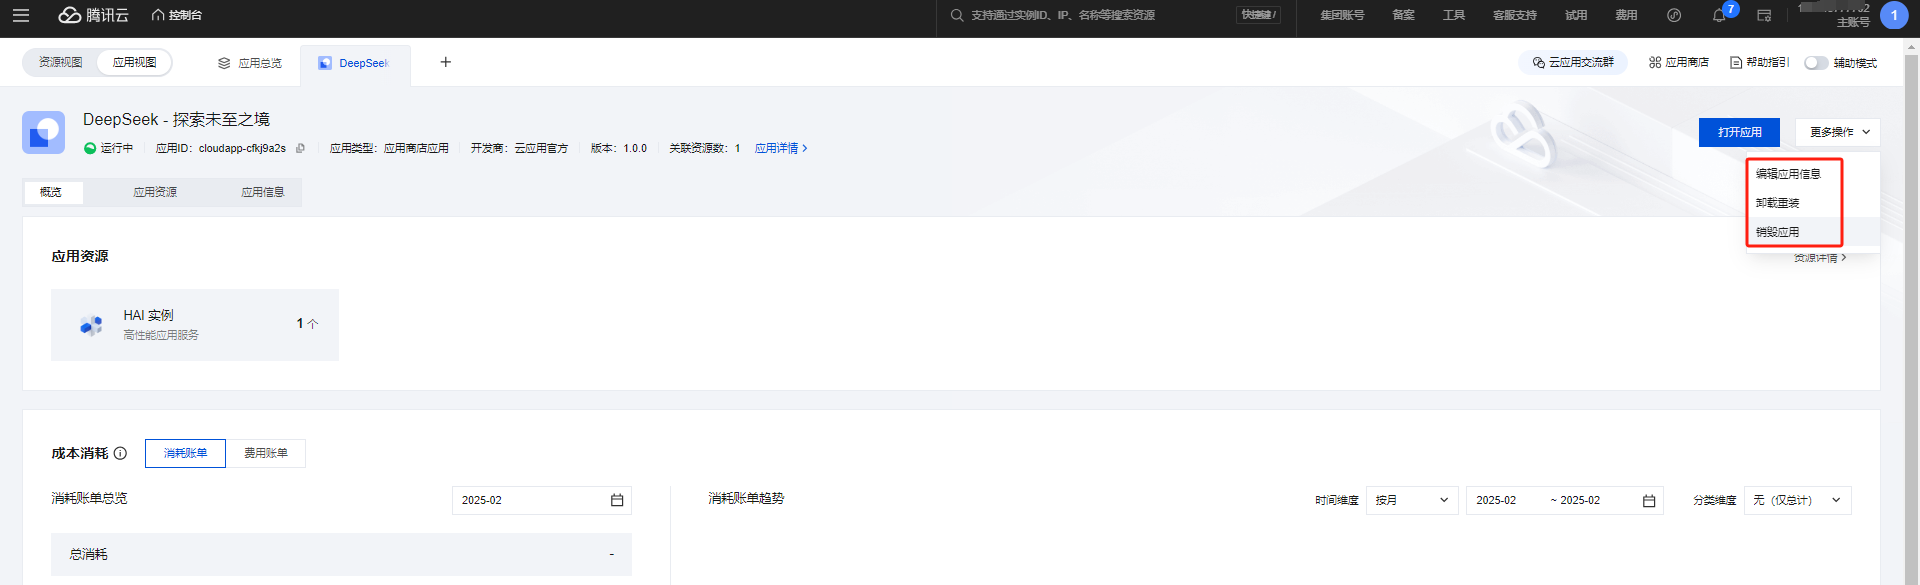Toggle 辅助模式 switch
This screenshot has width=1920, height=585.
point(1816,63)
